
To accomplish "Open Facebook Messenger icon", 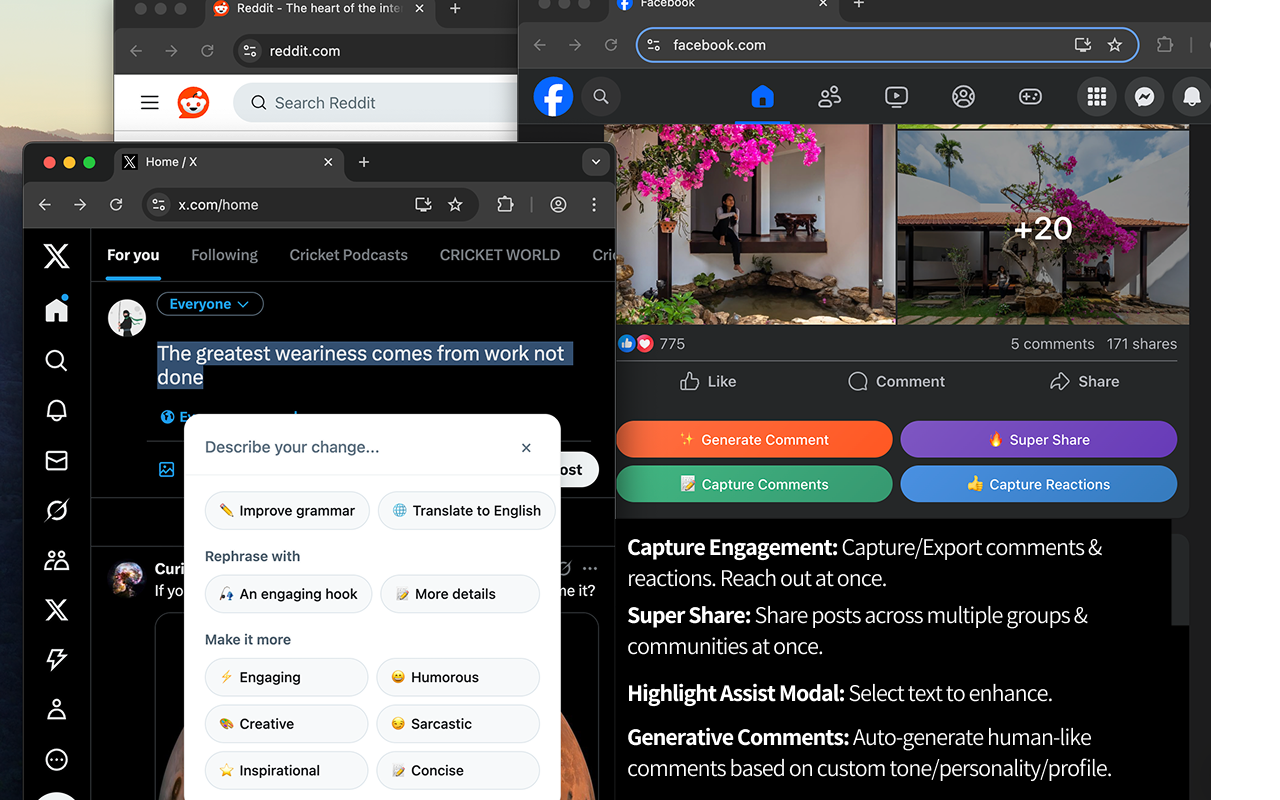I will [1145, 97].
